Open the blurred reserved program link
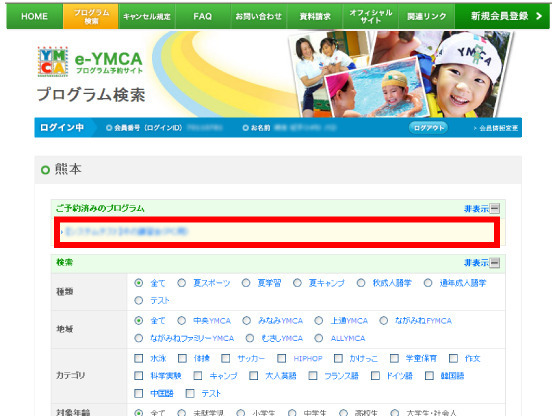This screenshot has width=560, height=416. tap(125, 231)
